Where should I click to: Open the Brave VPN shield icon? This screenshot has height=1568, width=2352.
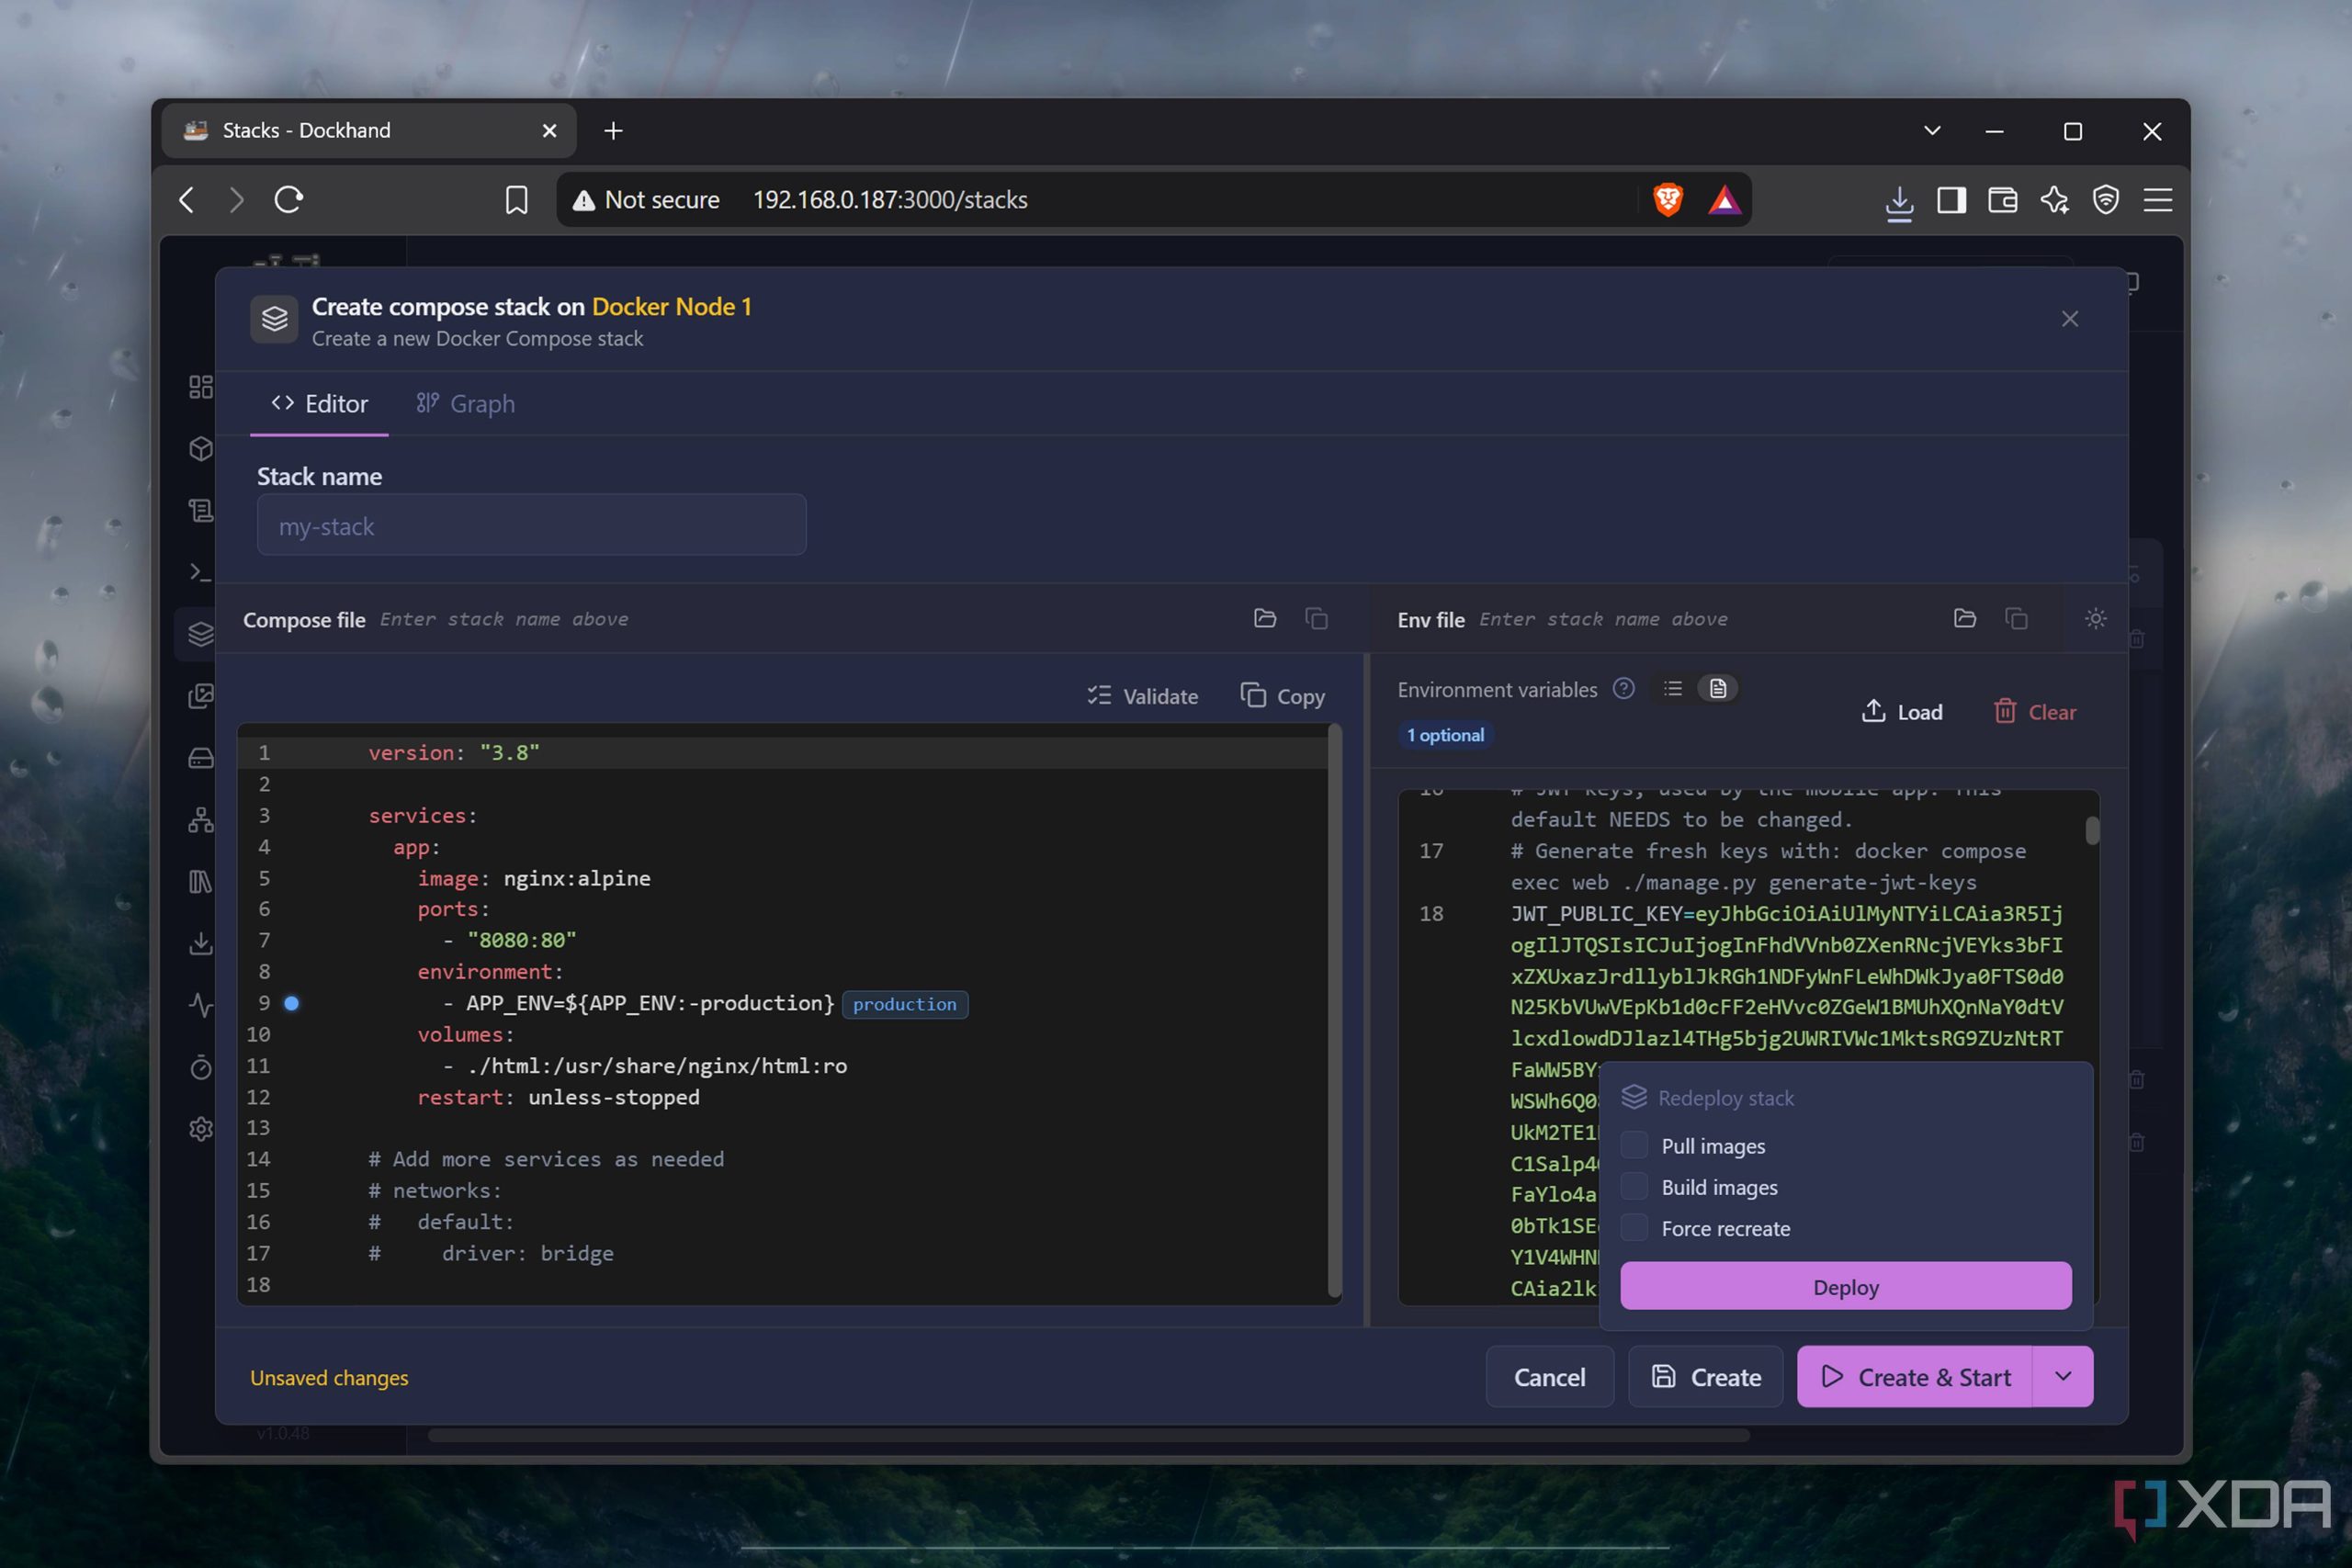tap(2106, 200)
